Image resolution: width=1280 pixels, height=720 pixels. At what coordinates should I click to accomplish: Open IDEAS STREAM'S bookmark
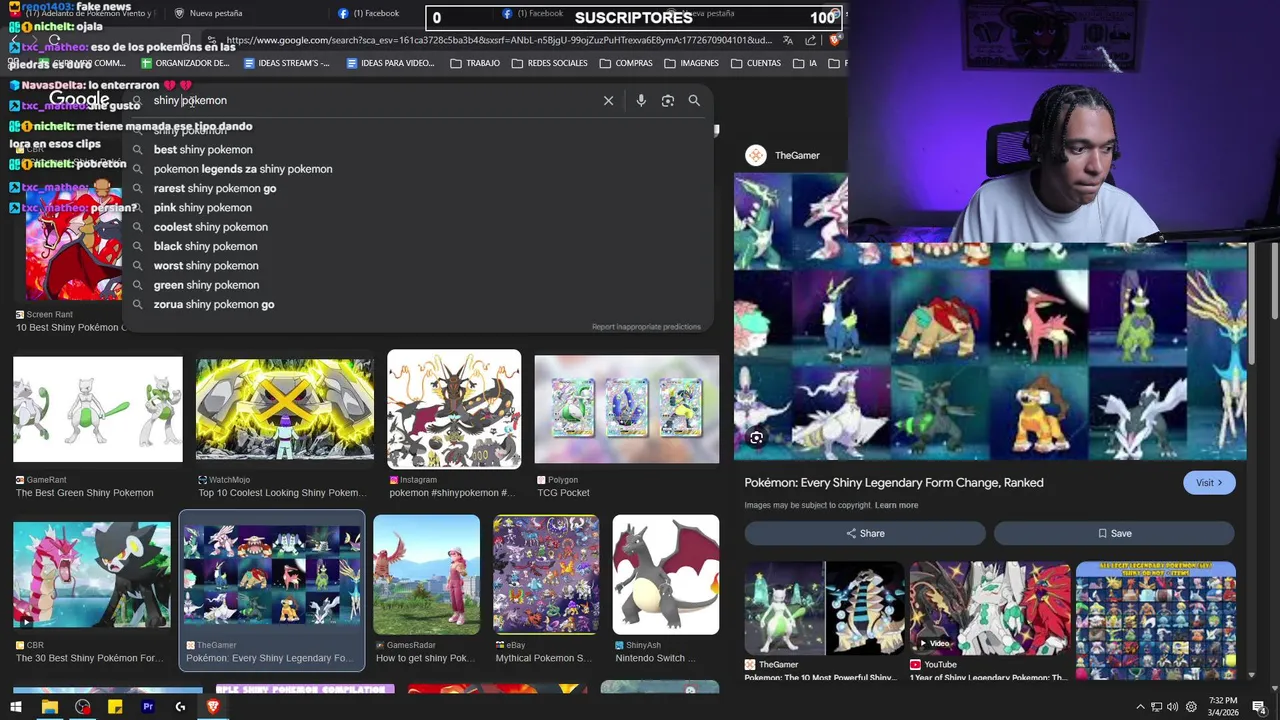pyautogui.click(x=287, y=63)
